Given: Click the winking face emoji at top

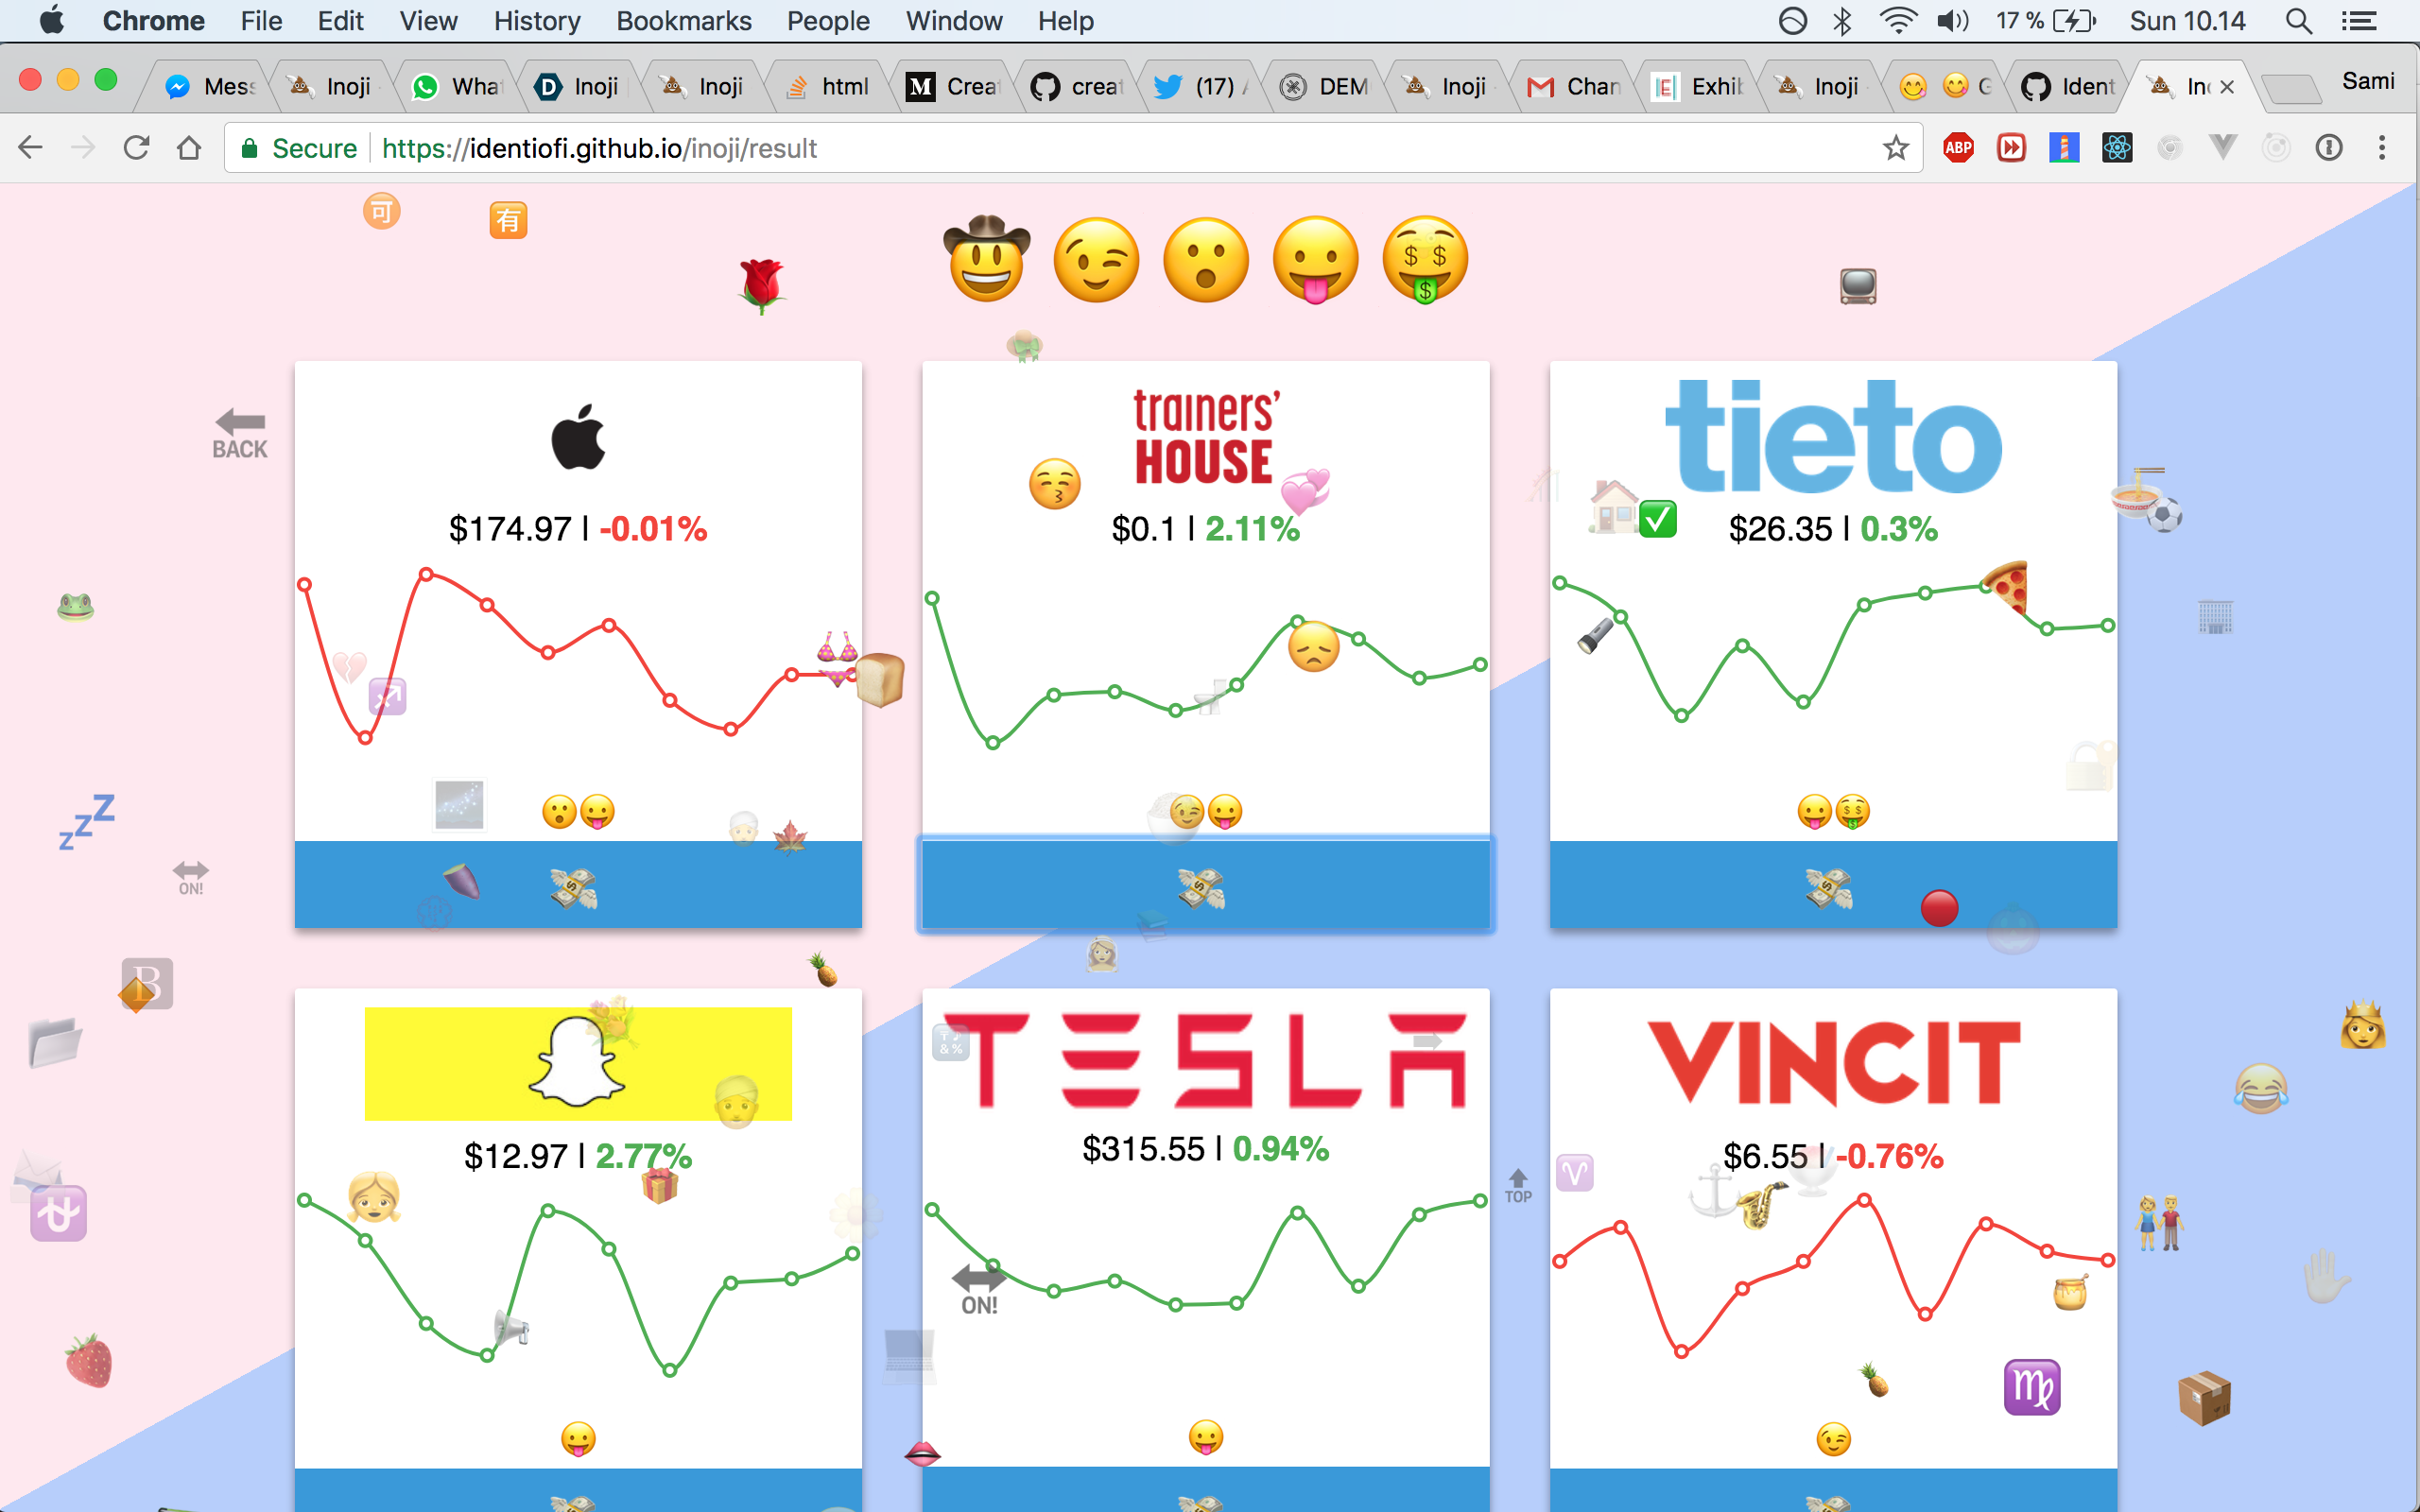Looking at the screenshot, I should click(1096, 260).
